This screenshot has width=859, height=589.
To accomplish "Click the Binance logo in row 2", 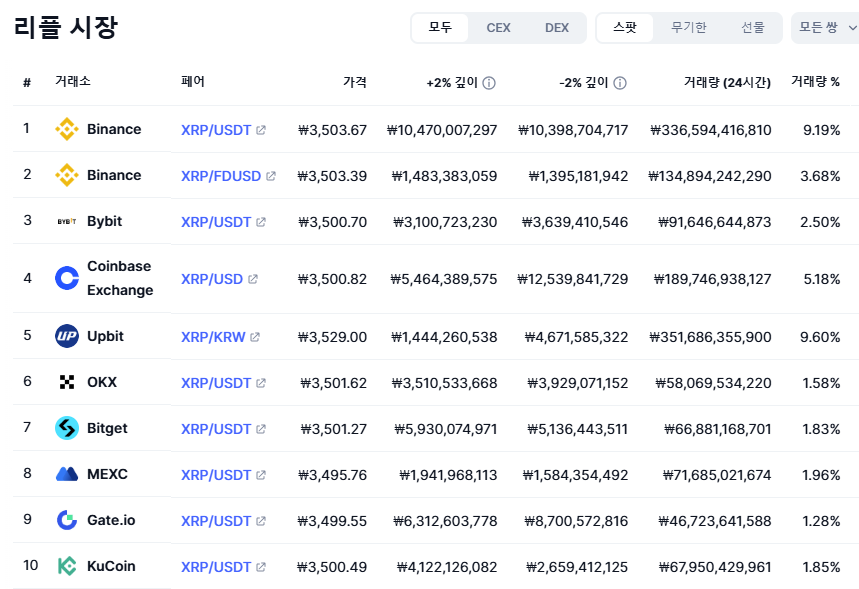I will [67, 175].
